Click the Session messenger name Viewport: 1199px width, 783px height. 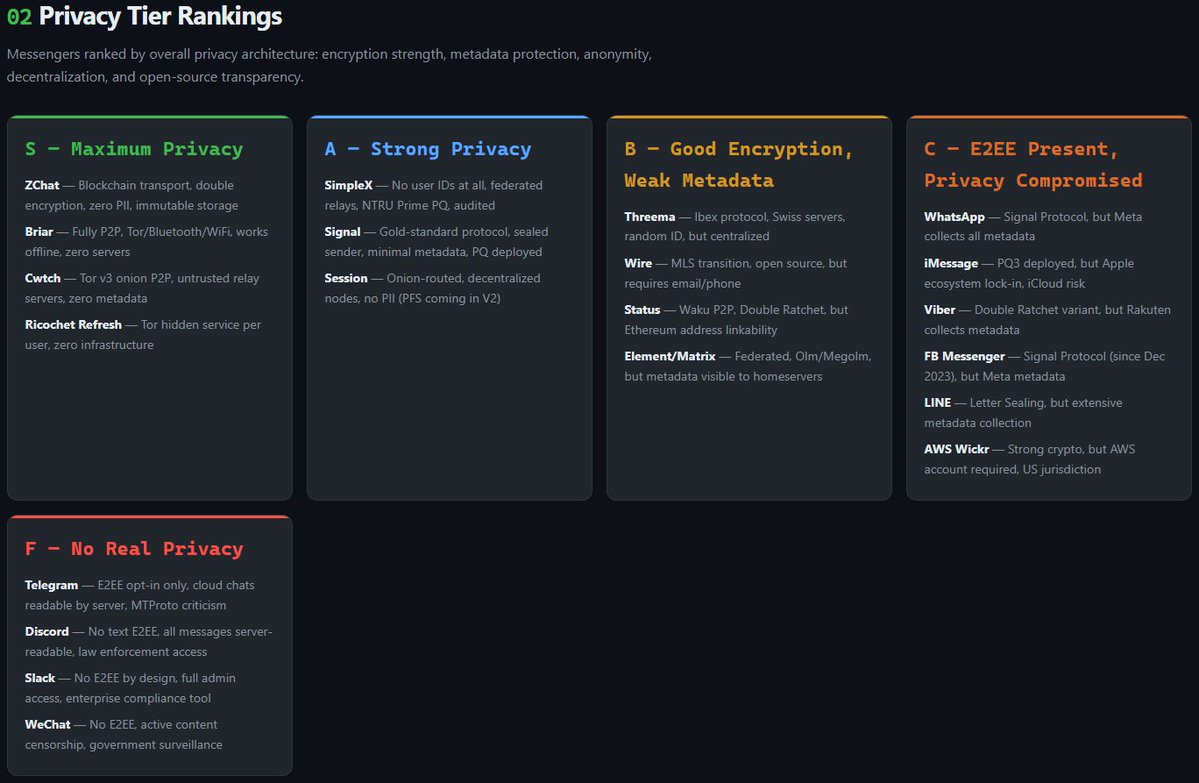[x=346, y=278]
